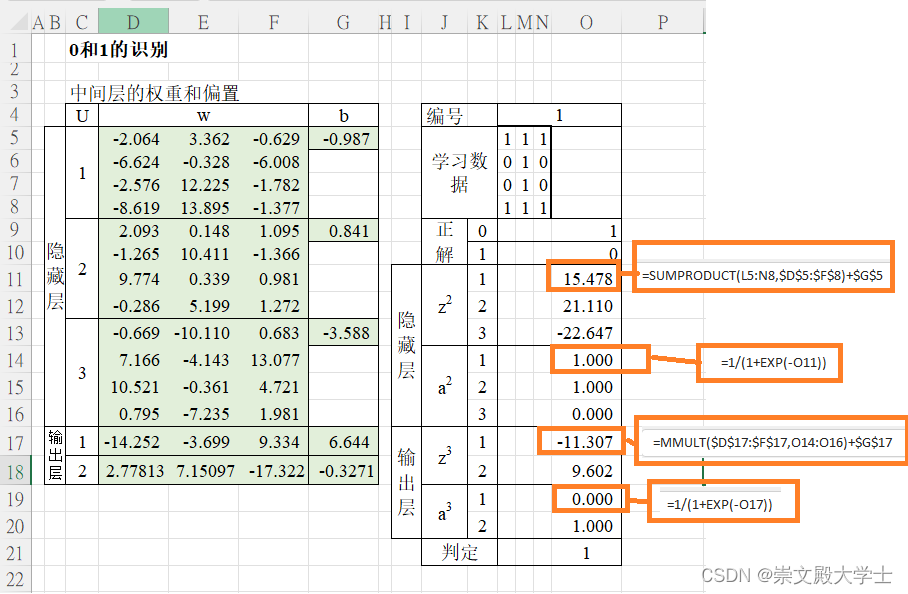
Task: Select cell with value 3.362
Action: (x=204, y=139)
